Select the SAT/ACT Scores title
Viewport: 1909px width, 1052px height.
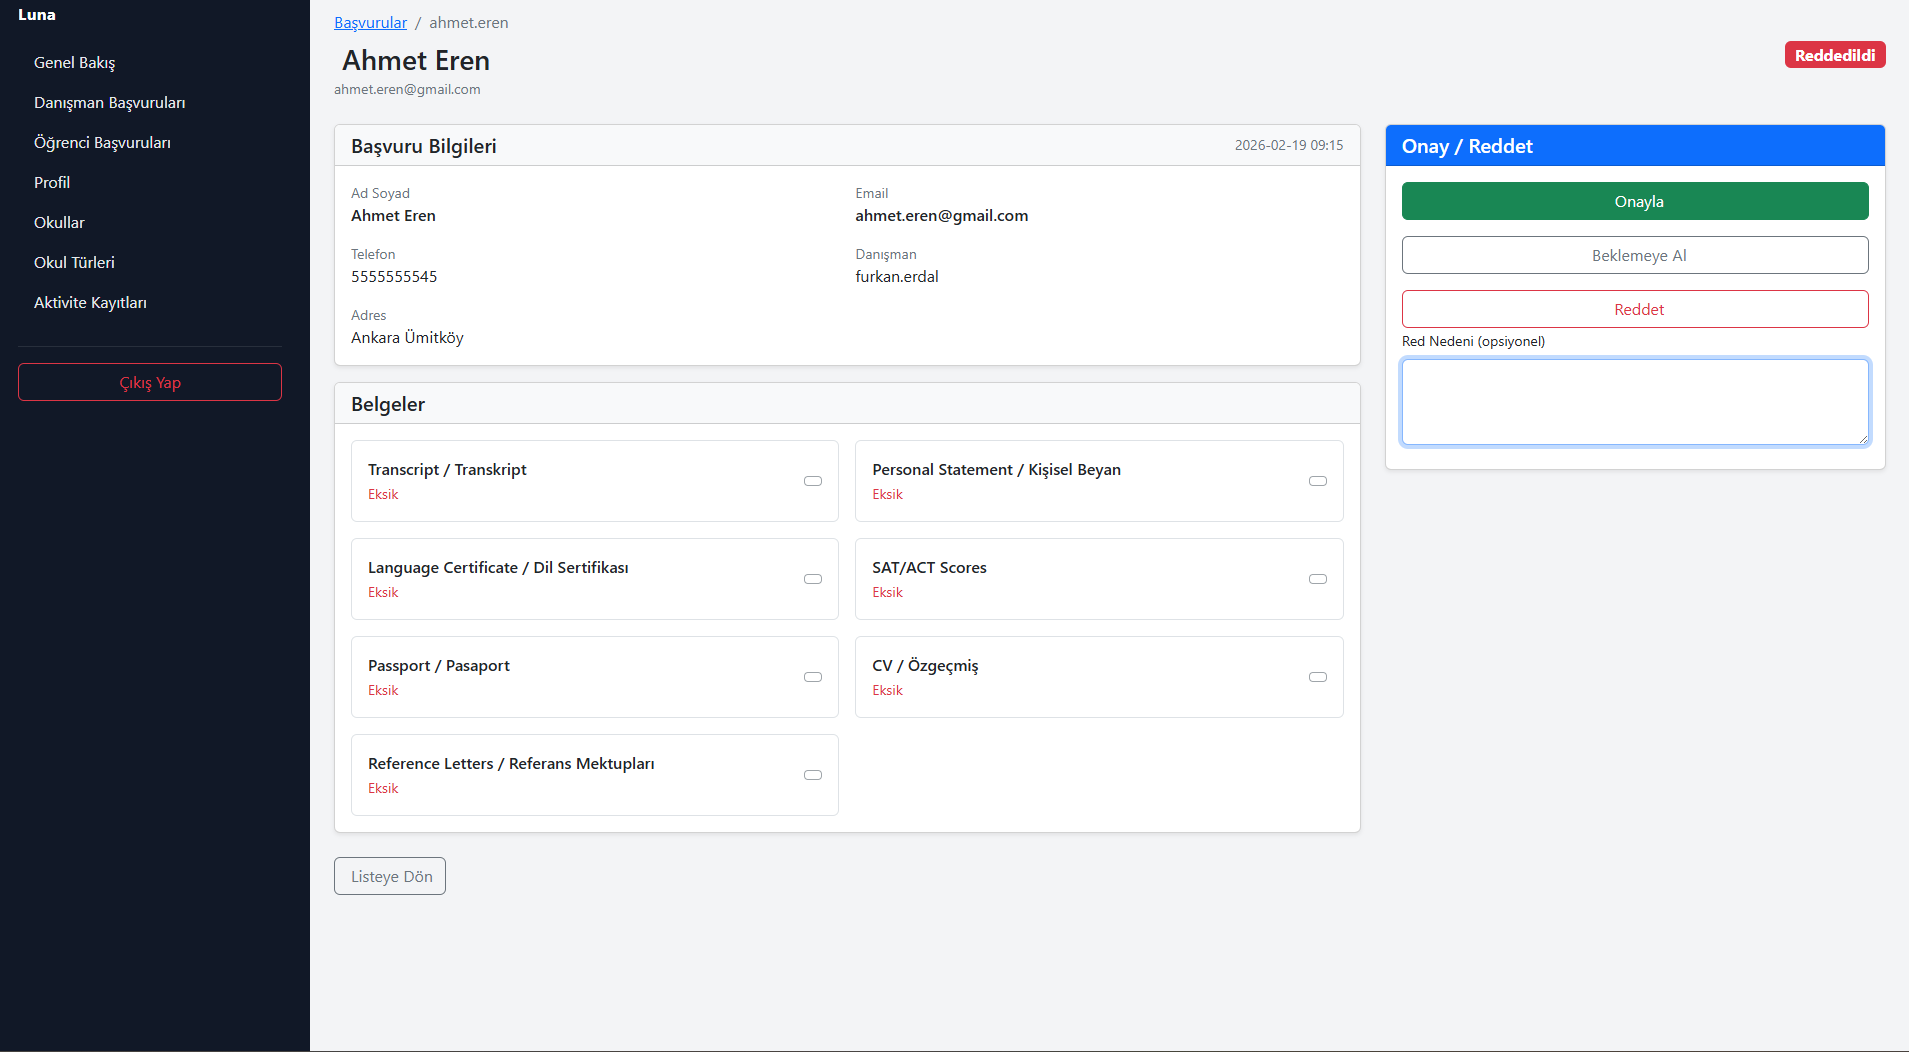929,567
